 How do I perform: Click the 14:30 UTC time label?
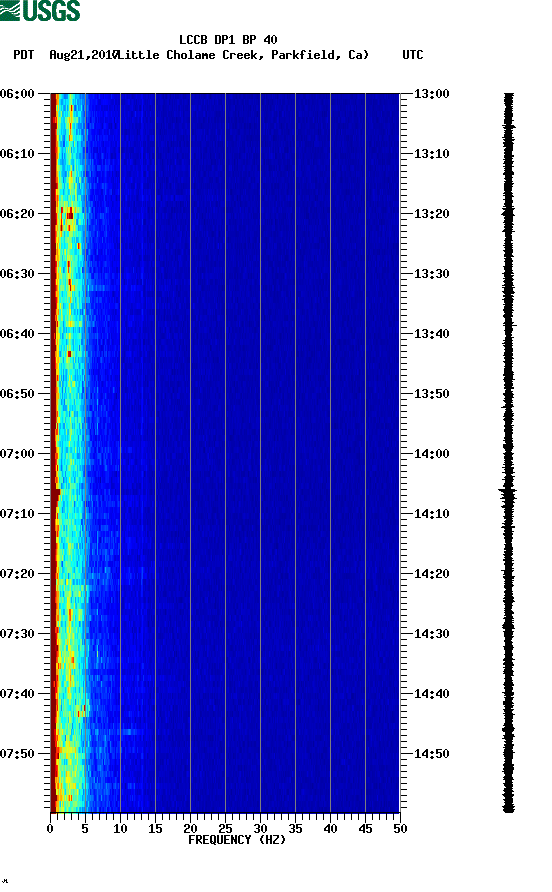pyautogui.click(x=431, y=634)
